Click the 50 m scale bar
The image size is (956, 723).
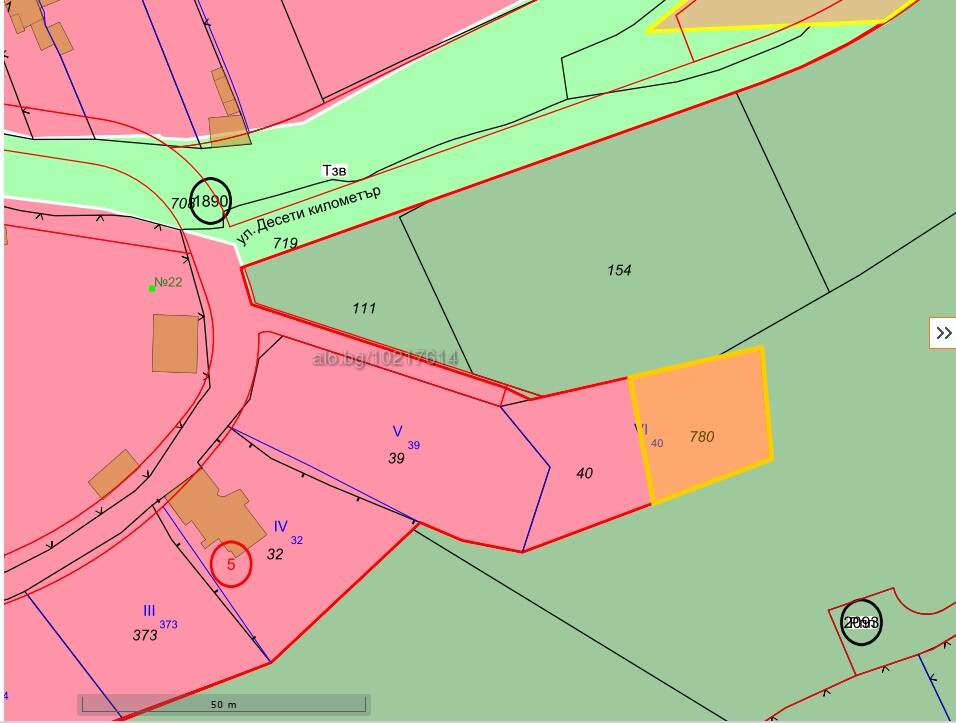click(224, 704)
